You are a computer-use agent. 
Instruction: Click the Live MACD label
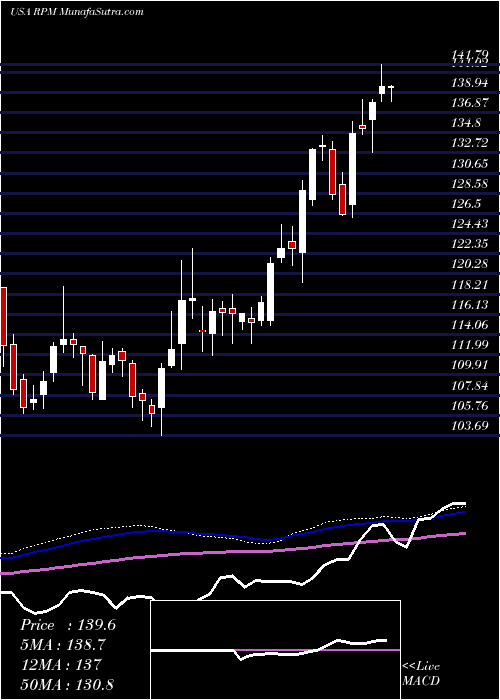(x=421, y=674)
